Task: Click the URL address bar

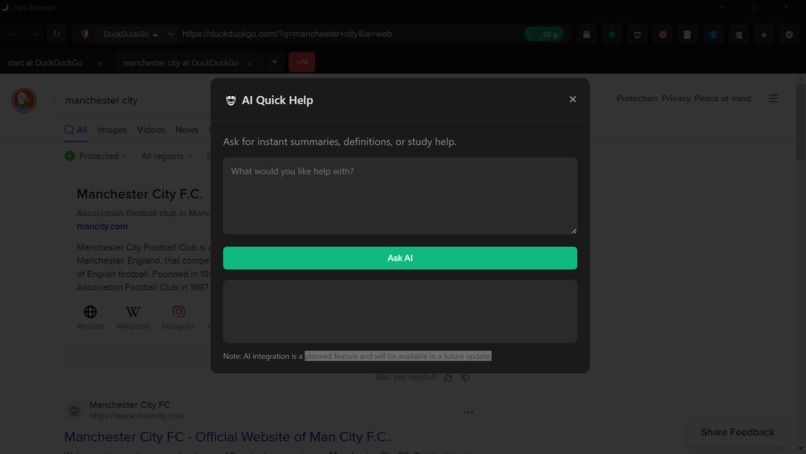Action: [x=350, y=34]
